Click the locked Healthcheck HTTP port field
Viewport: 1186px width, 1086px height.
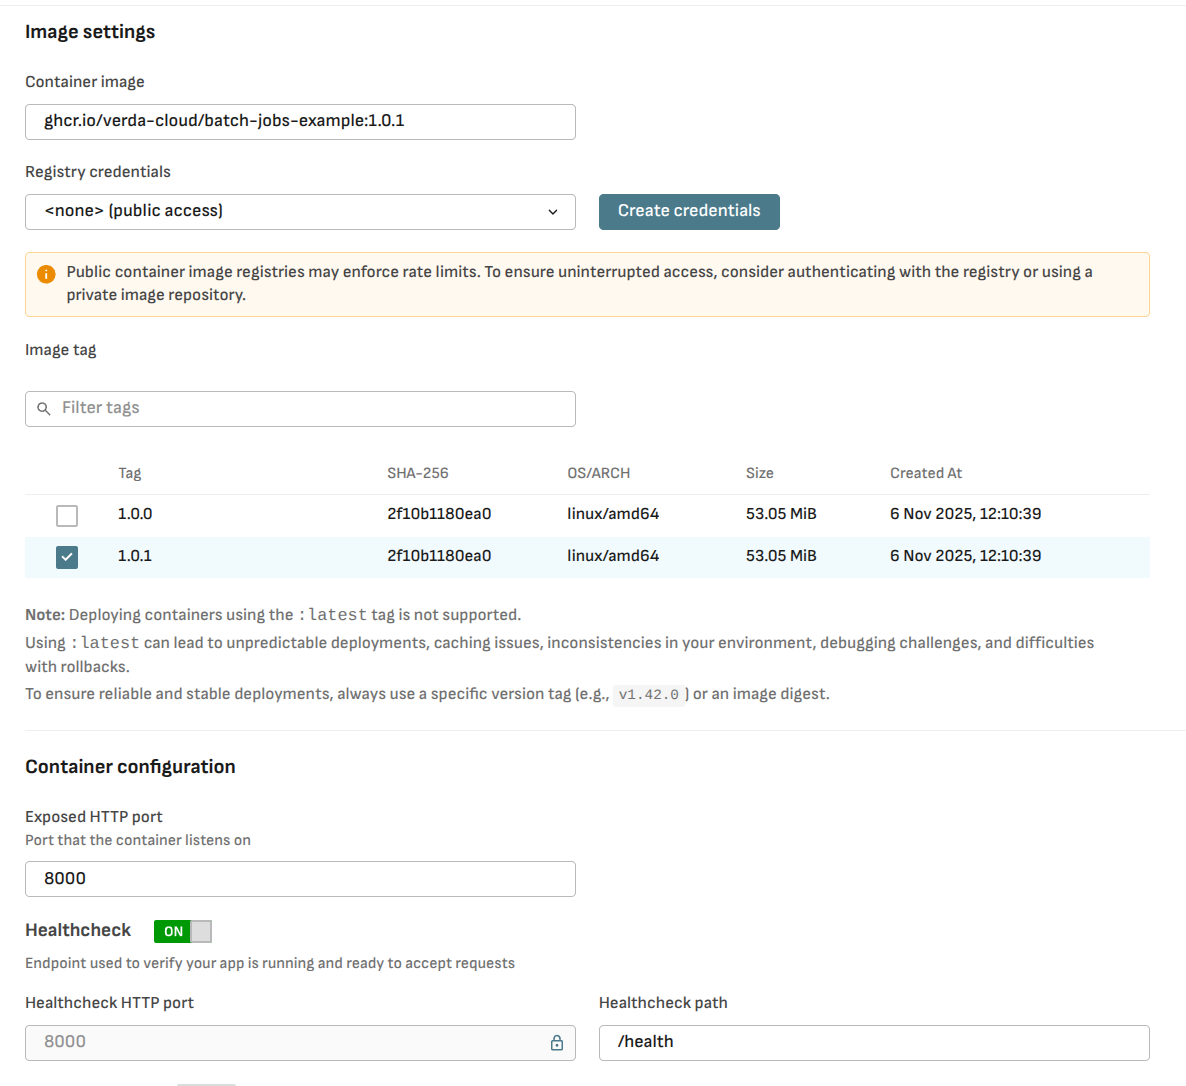[x=290, y=1042]
